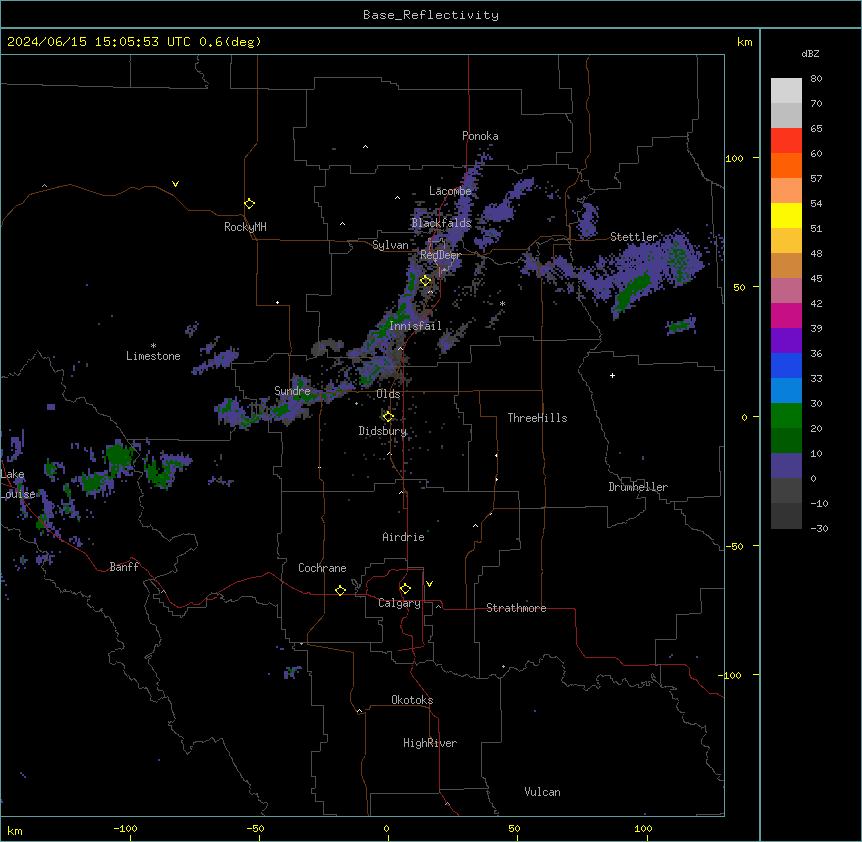
Task: Select the yellow diamond marker below Cochrane
Action: coord(340,590)
